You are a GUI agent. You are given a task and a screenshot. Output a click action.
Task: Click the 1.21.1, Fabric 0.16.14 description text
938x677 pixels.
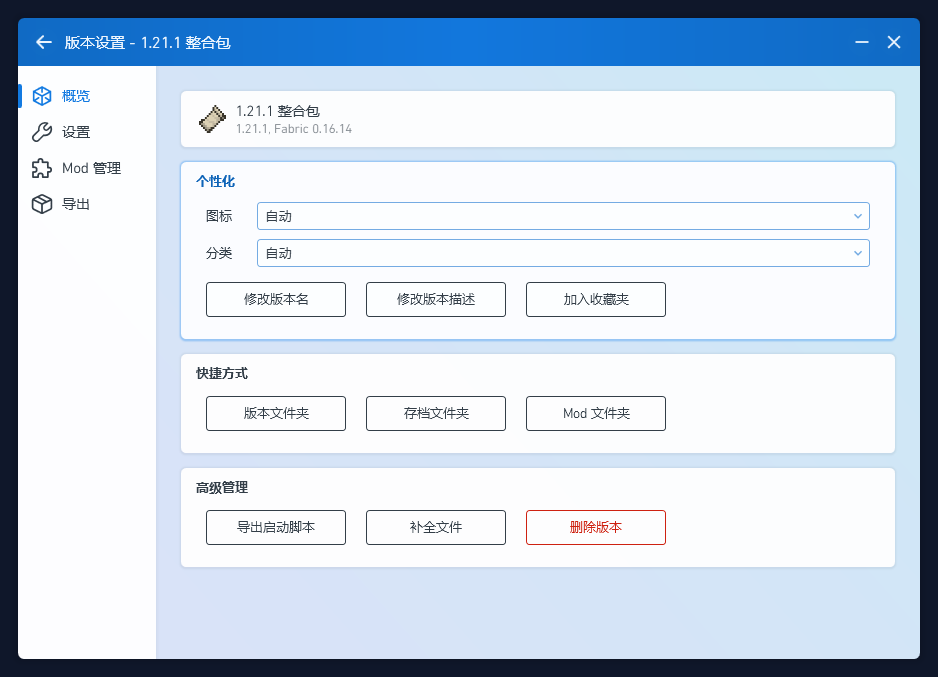click(294, 129)
